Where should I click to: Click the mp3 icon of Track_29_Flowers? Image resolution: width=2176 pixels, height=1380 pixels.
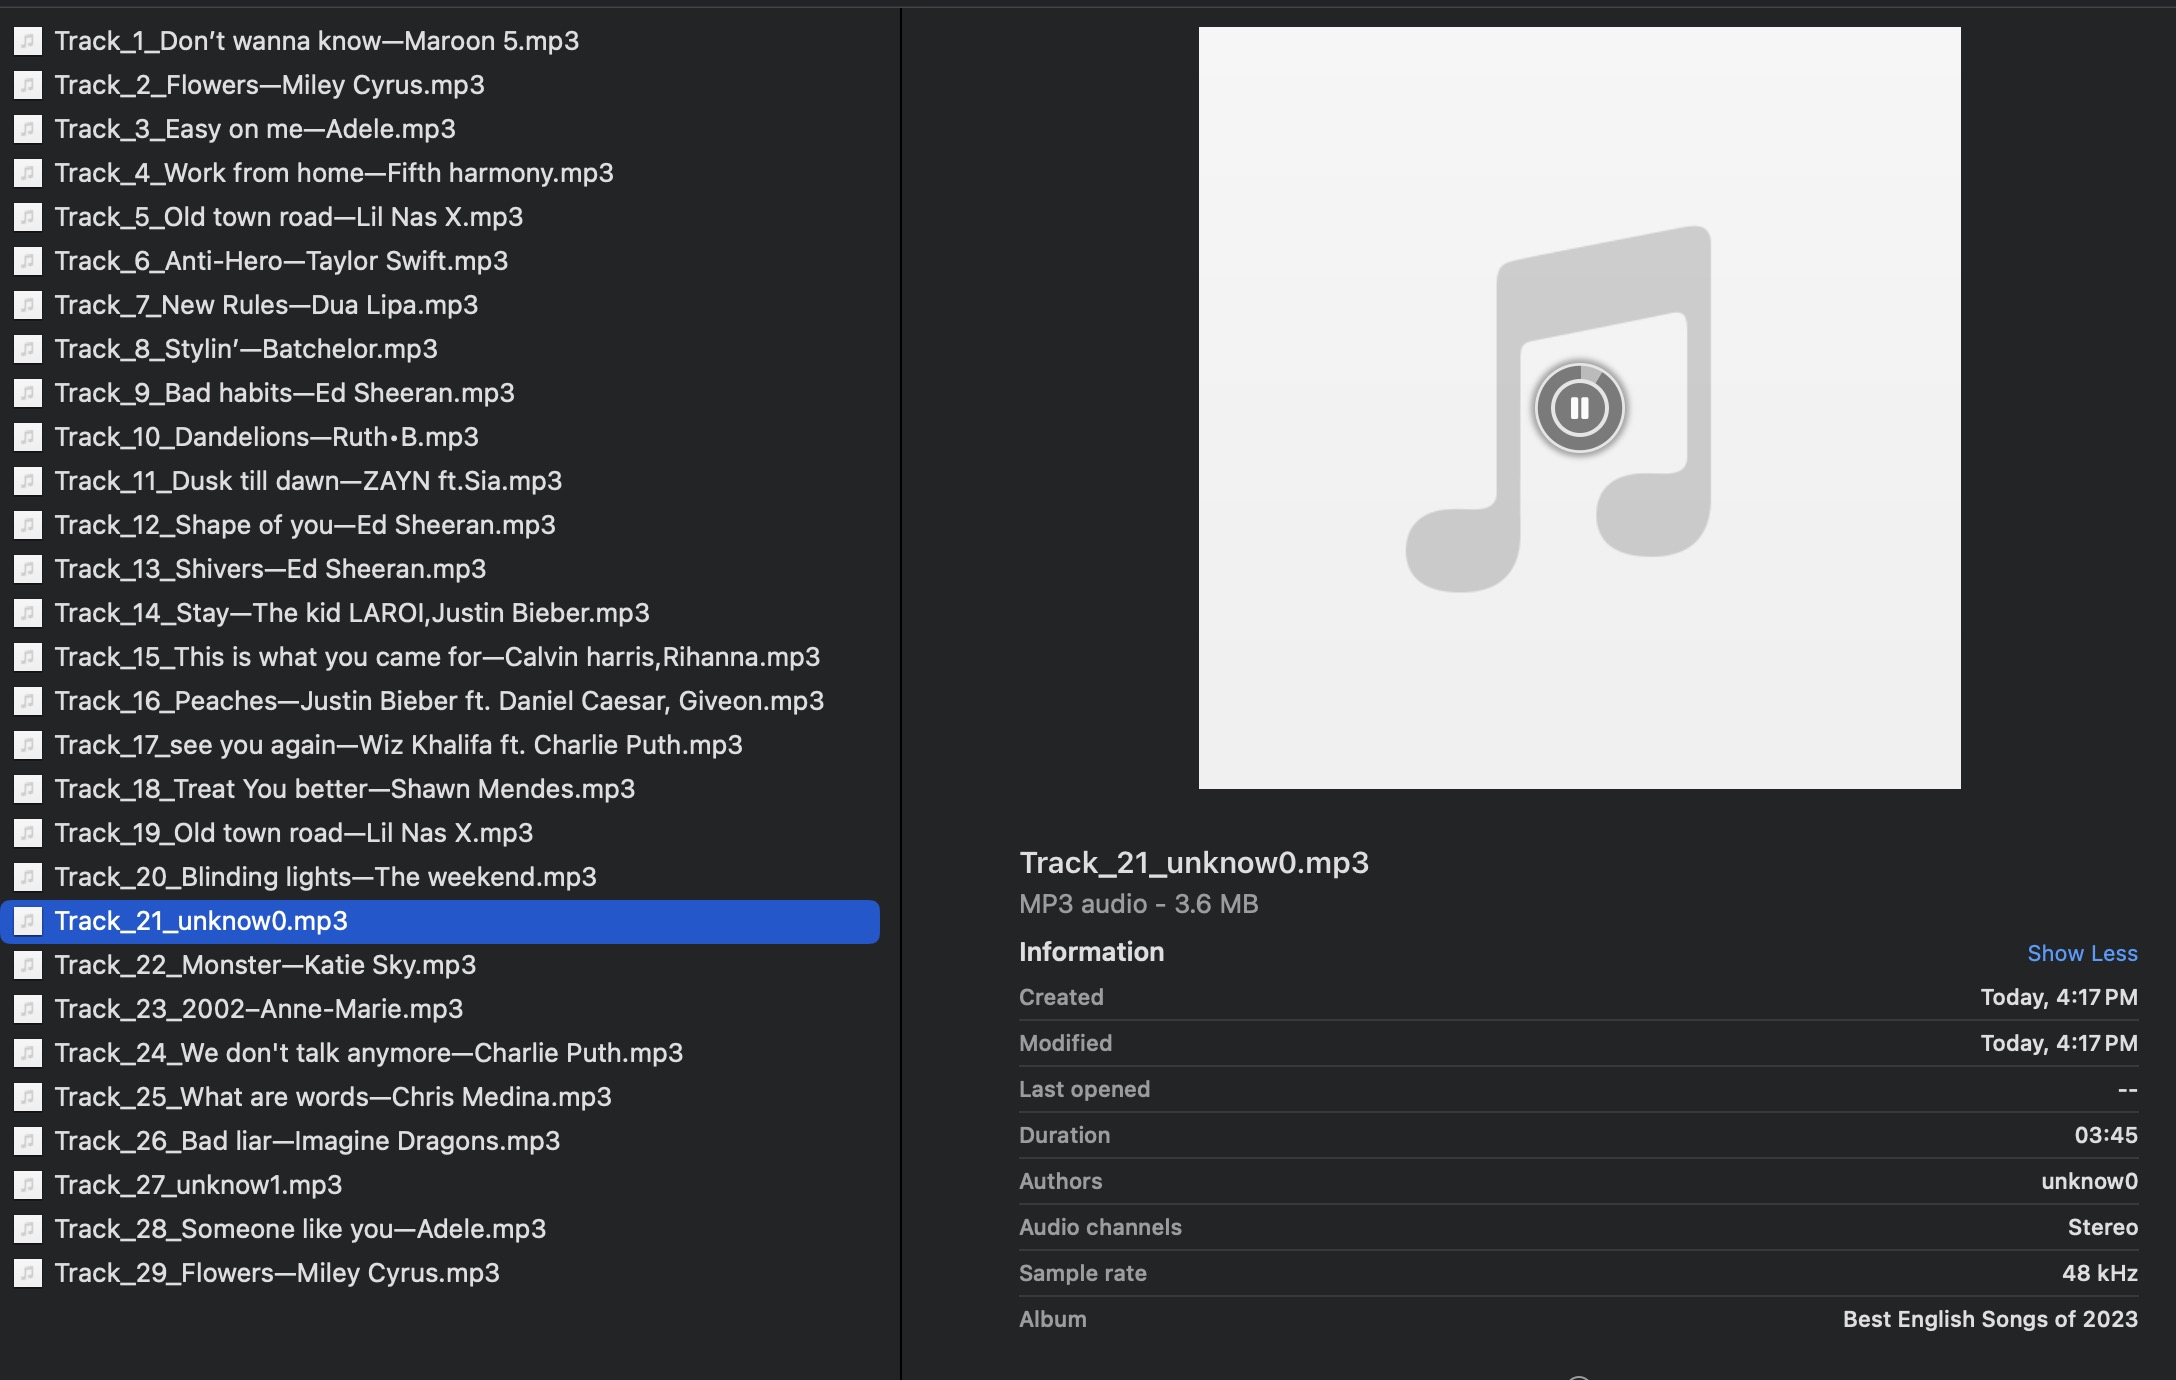pos(28,1273)
